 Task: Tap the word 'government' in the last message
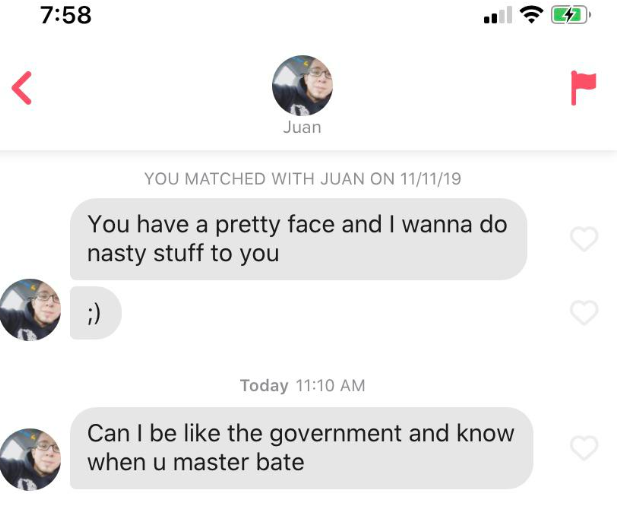point(336,434)
